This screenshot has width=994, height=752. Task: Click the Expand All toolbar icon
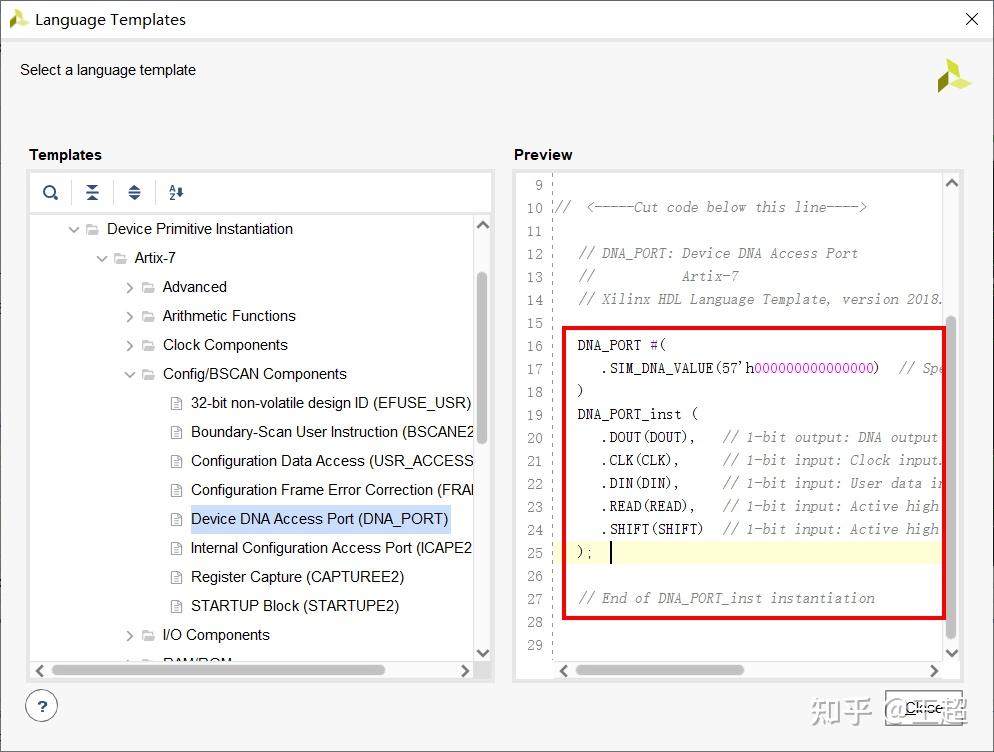(x=134, y=192)
